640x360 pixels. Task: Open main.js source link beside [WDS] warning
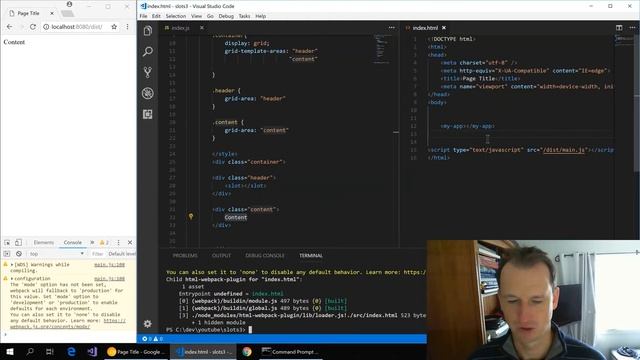109,265
